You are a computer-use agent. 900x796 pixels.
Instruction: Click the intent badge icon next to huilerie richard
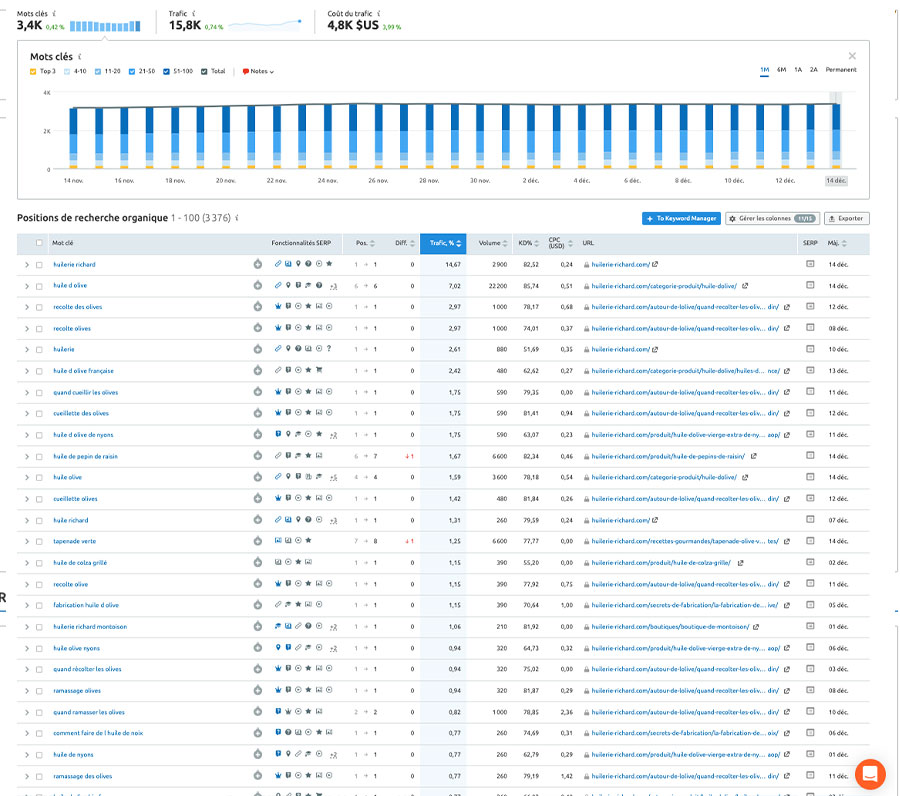pyautogui.click(x=258, y=264)
